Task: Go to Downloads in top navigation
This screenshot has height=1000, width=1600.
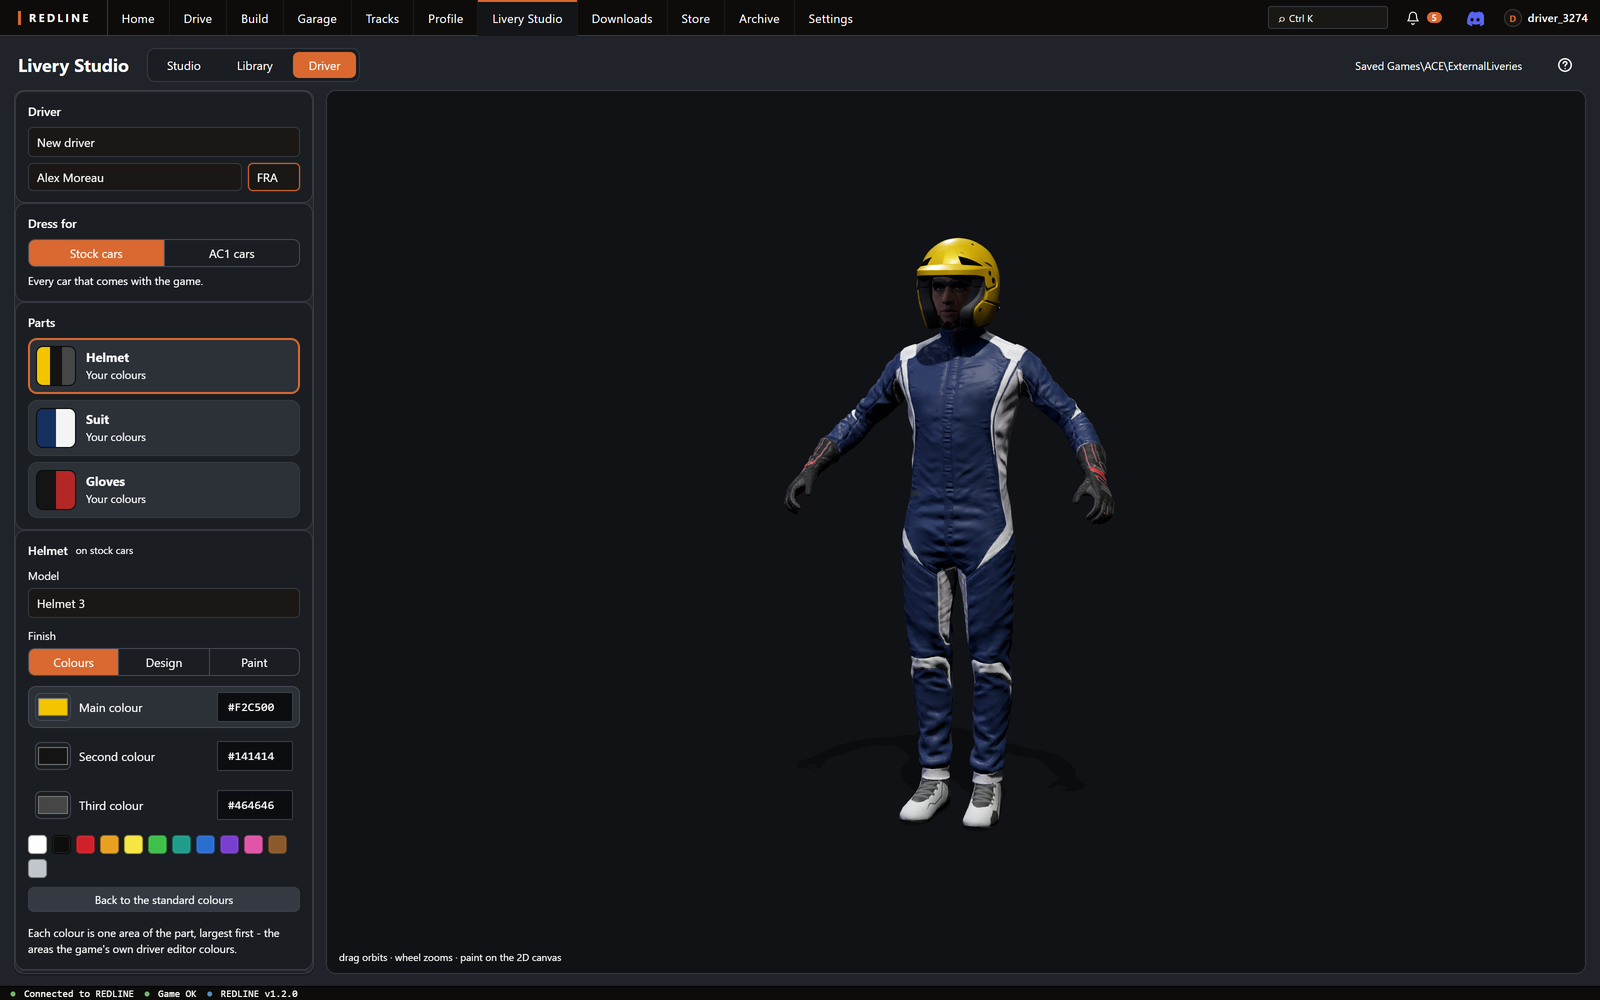Action: [x=622, y=18]
